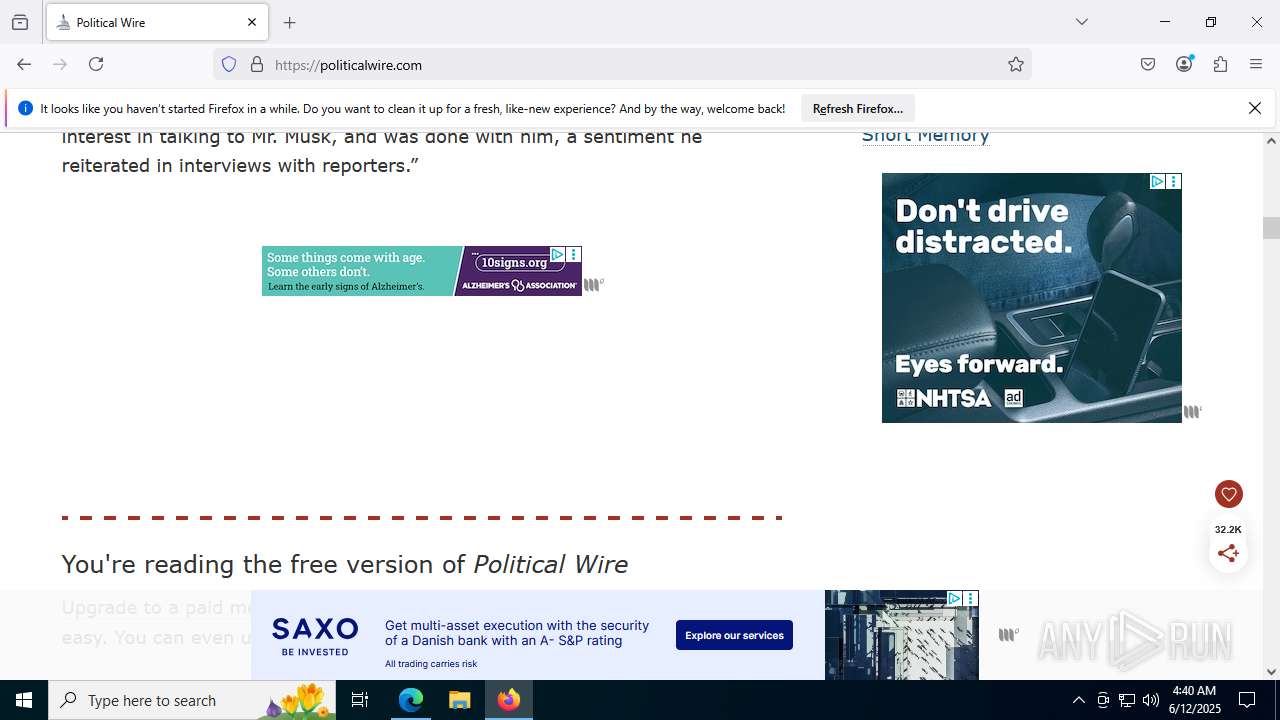1280x720 pixels.
Task: Open the Firefox application menu
Action: 1256,64
